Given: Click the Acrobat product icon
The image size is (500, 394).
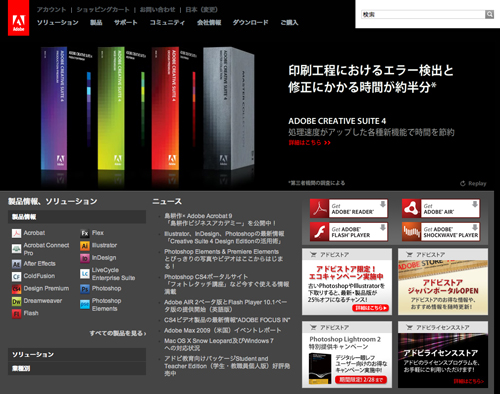Looking at the screenshot, I should (x=16, y=233).
